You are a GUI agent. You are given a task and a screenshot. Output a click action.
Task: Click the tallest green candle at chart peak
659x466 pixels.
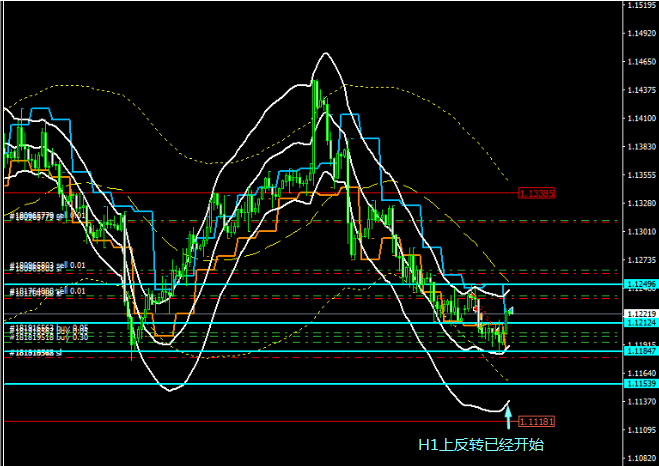(x=315, y=100)
